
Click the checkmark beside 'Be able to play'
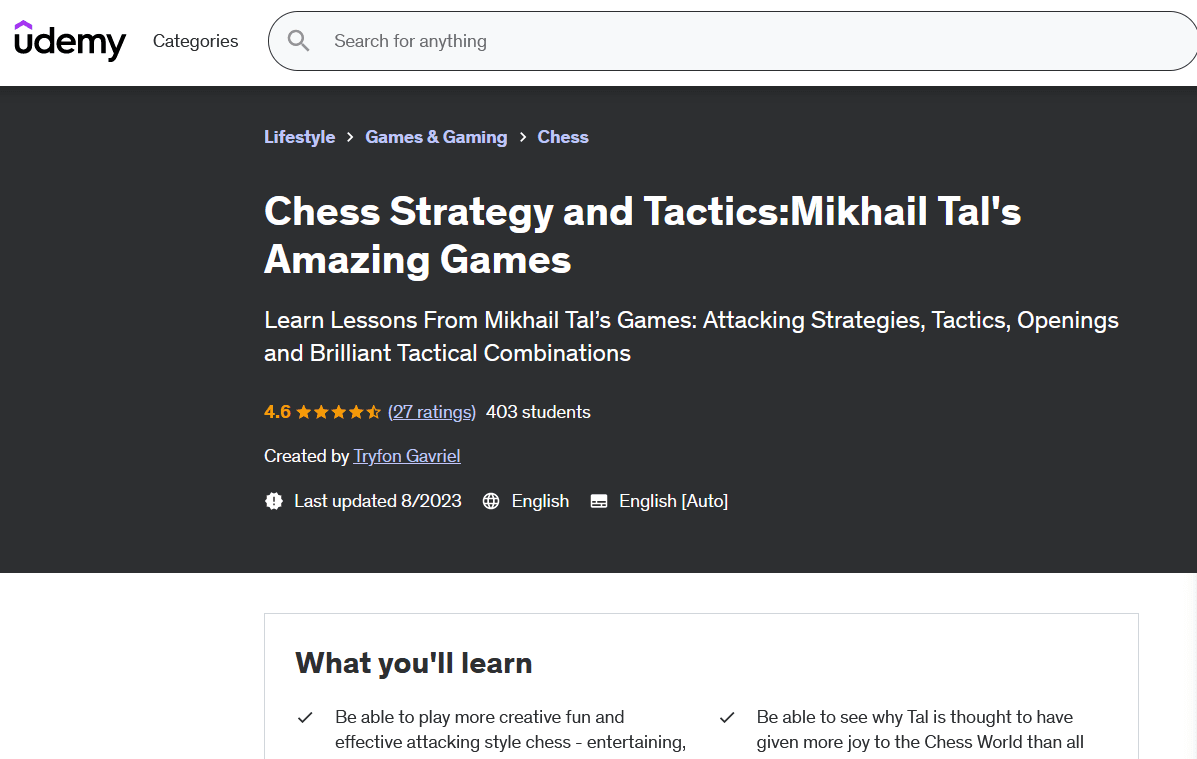[306, 718]
